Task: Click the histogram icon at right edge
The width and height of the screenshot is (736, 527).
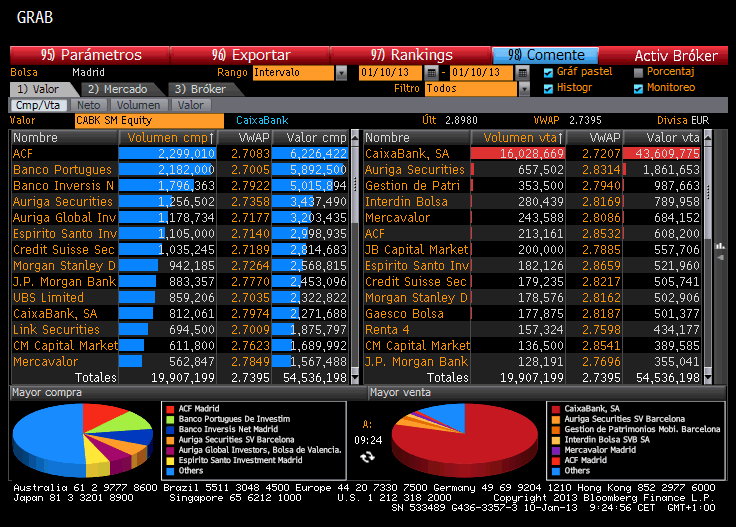Action: (x=720, y=246)
